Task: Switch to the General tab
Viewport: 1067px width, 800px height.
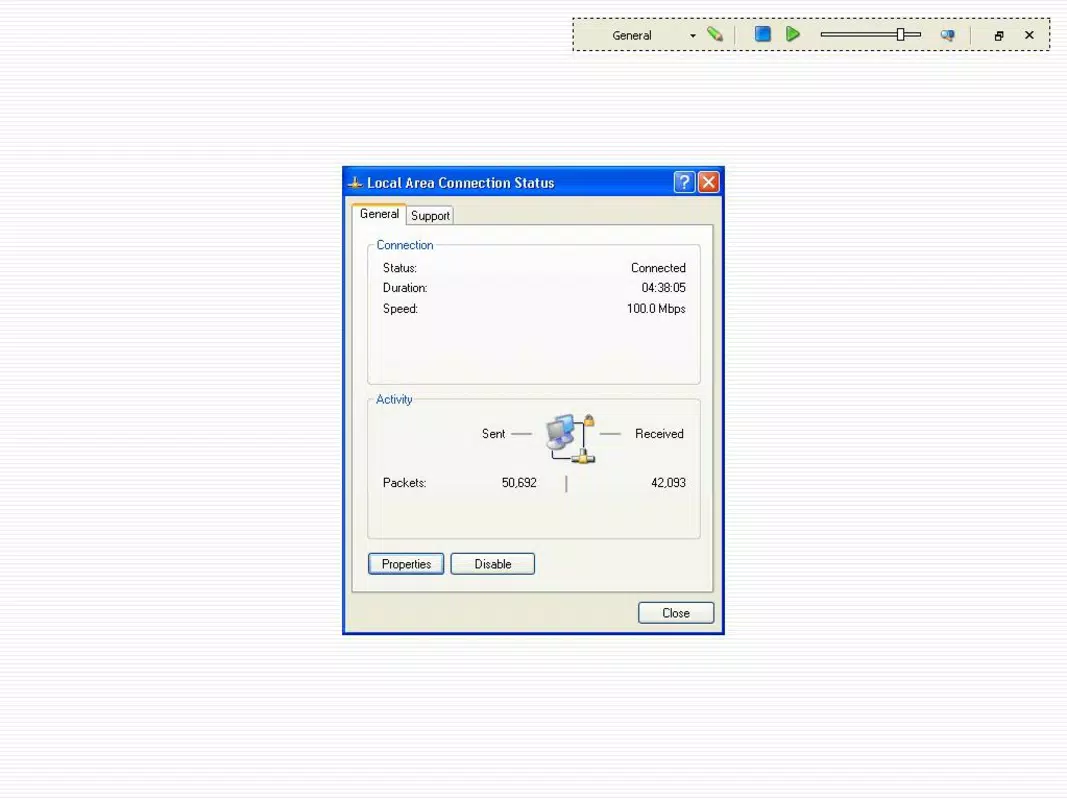Action: [x=379, y=214]
